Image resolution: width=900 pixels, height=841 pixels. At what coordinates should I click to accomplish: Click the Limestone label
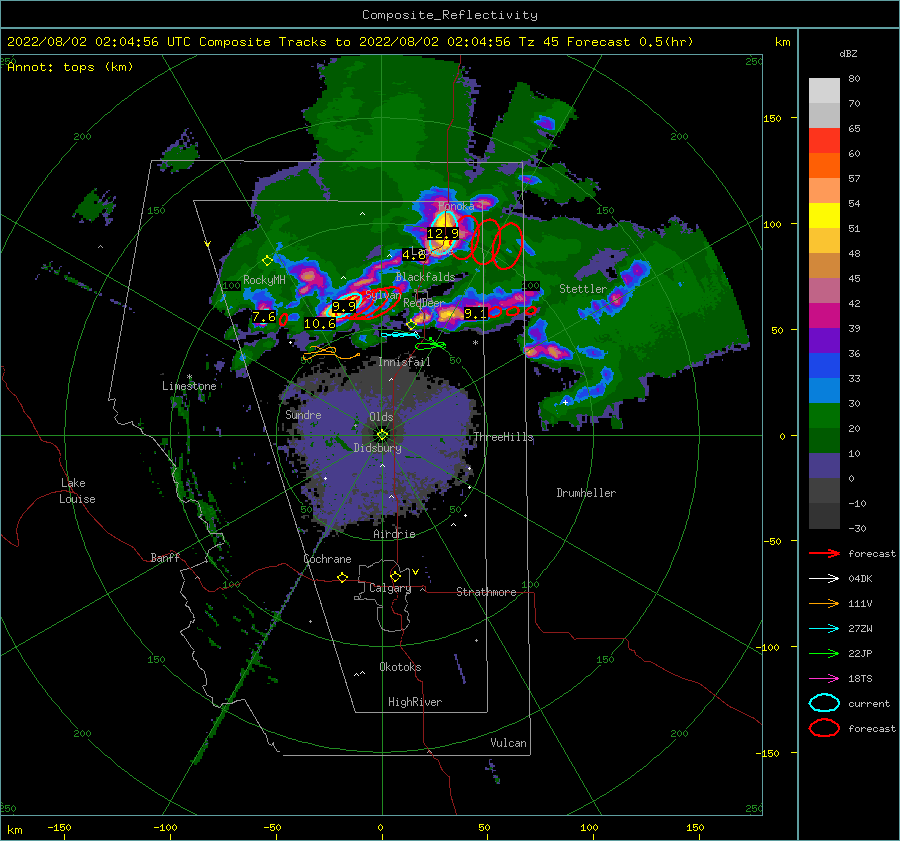tap(189, 386)
